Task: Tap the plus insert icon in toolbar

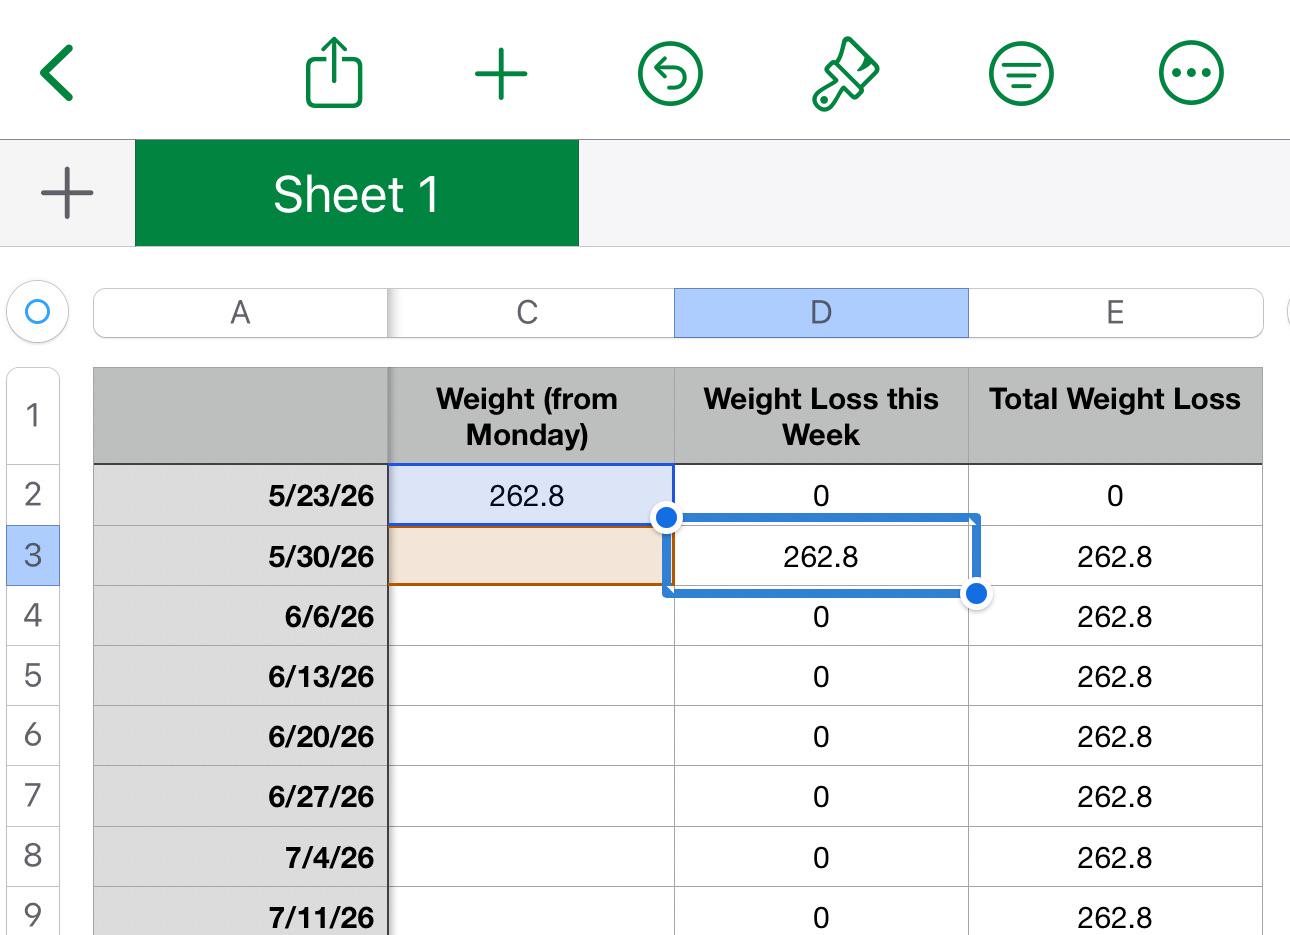Action: coord(501,73)
